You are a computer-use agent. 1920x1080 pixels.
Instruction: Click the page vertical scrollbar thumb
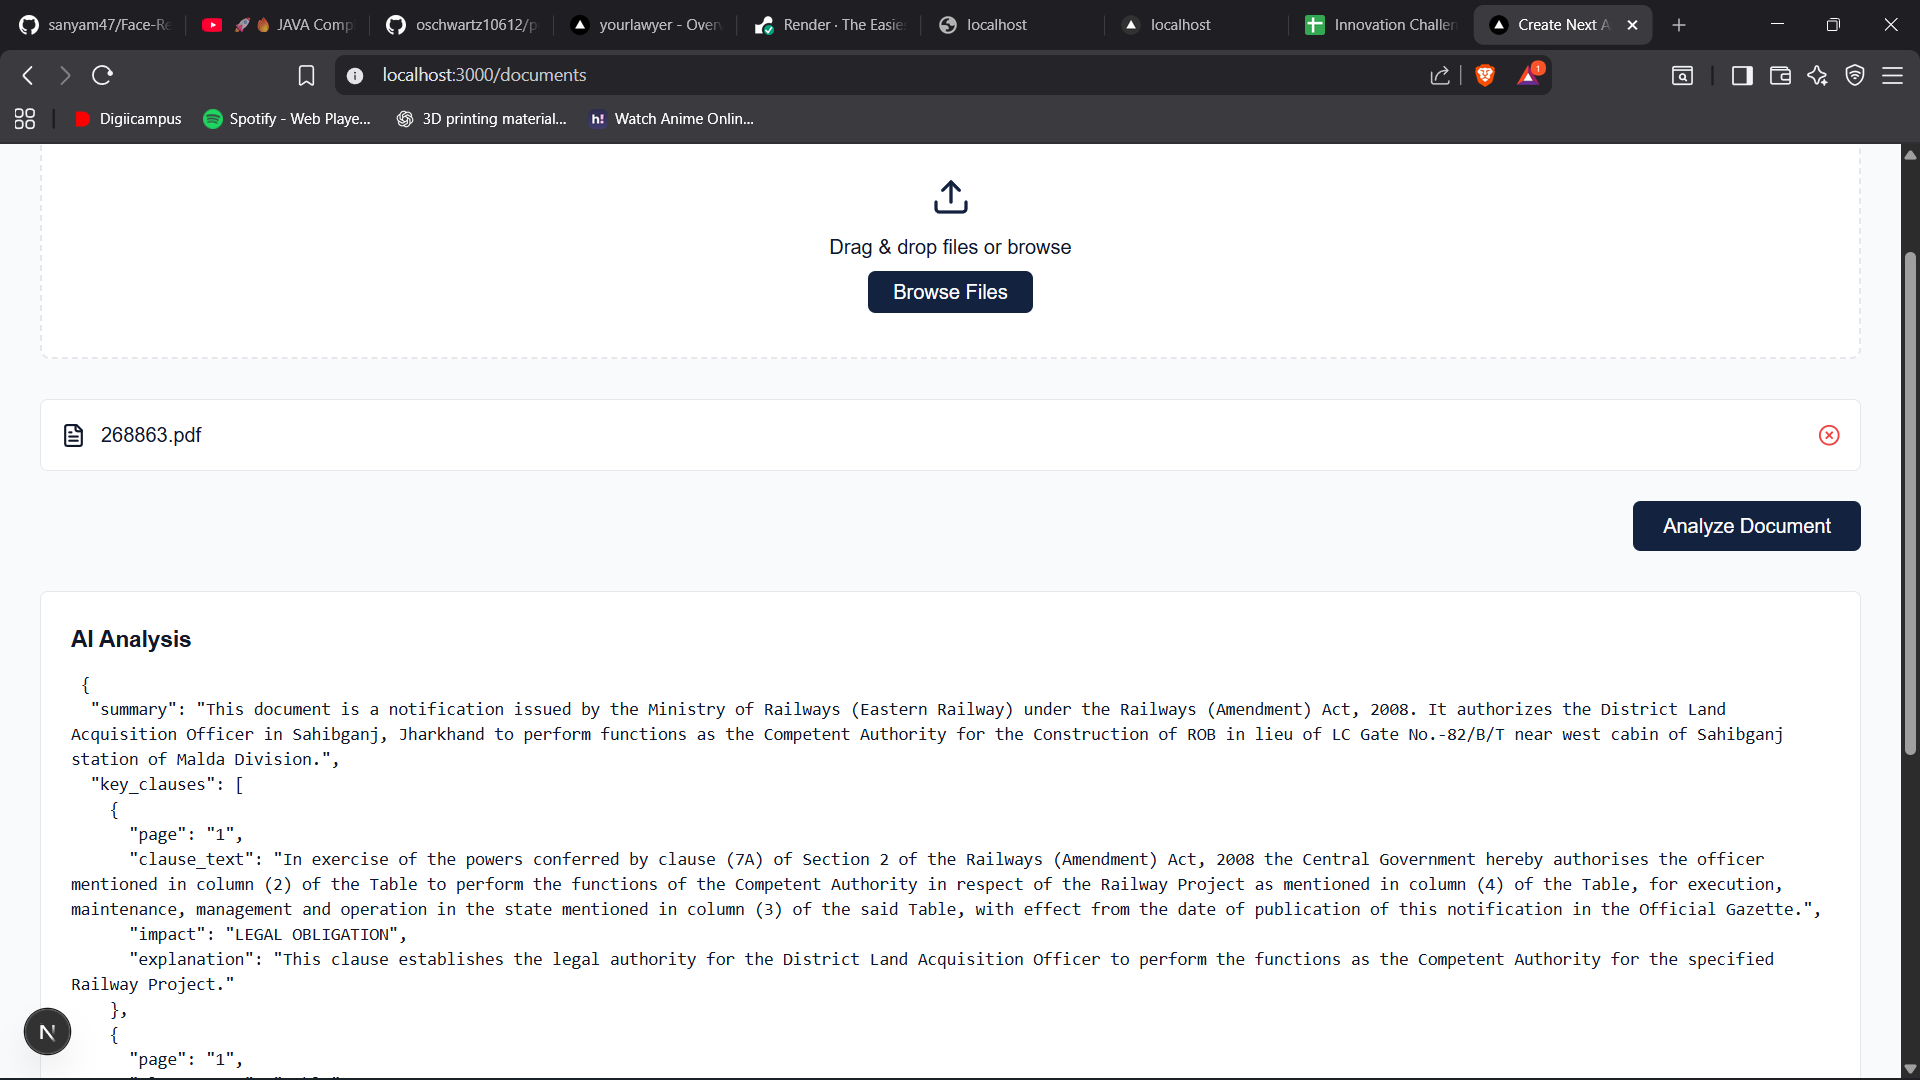(x=1909, y=500)
